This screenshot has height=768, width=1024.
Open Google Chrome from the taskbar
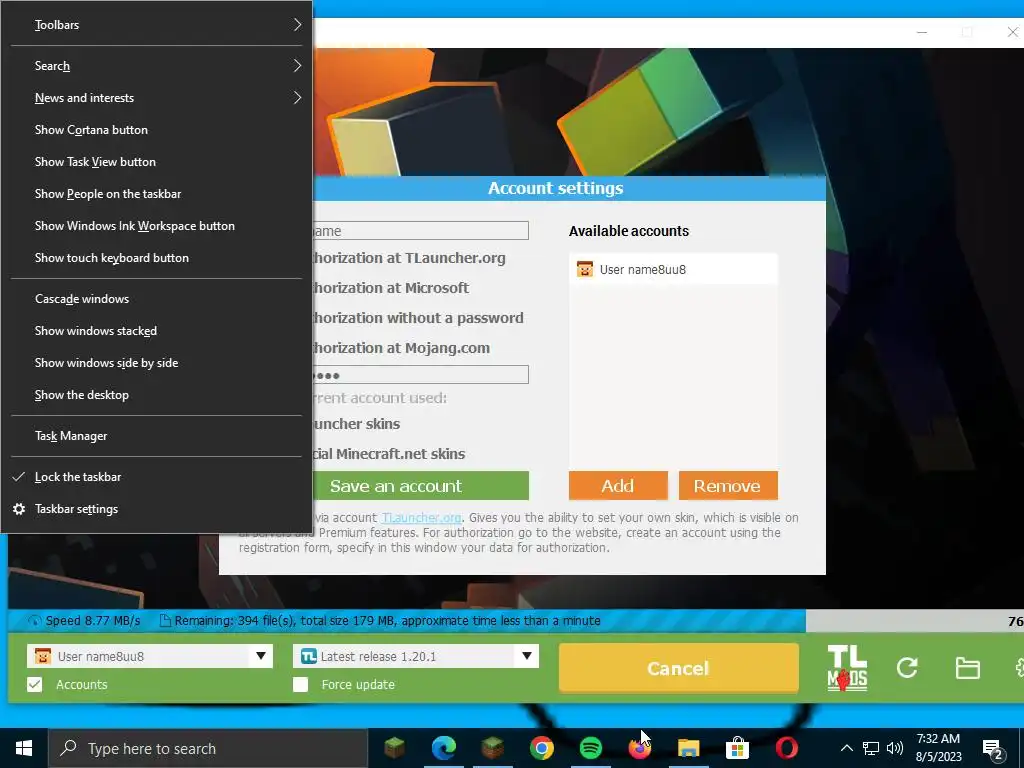[541, 748]
